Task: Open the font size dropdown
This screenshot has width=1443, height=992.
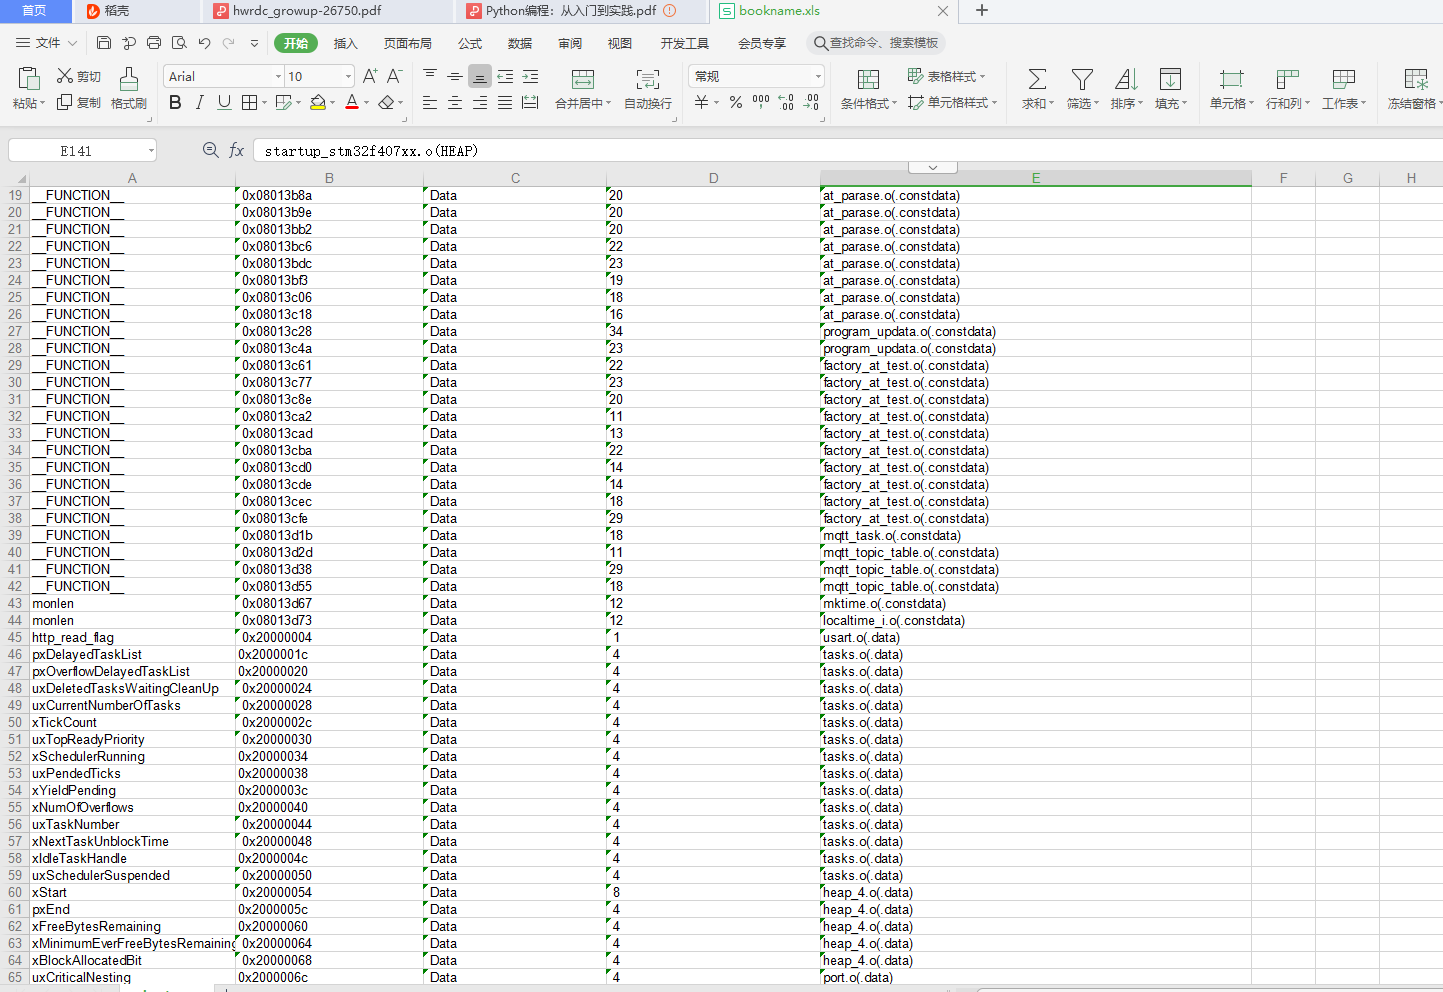Action: coord(348,76)
